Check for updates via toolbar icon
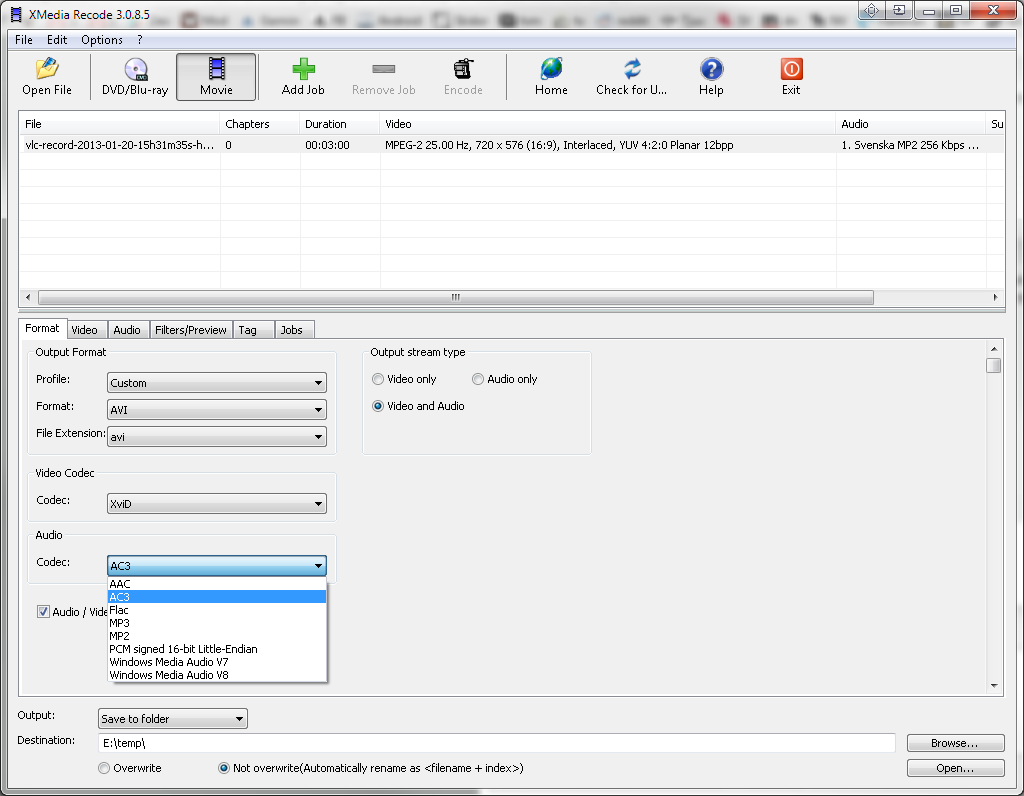1024x796 pixels. (632, 77)
